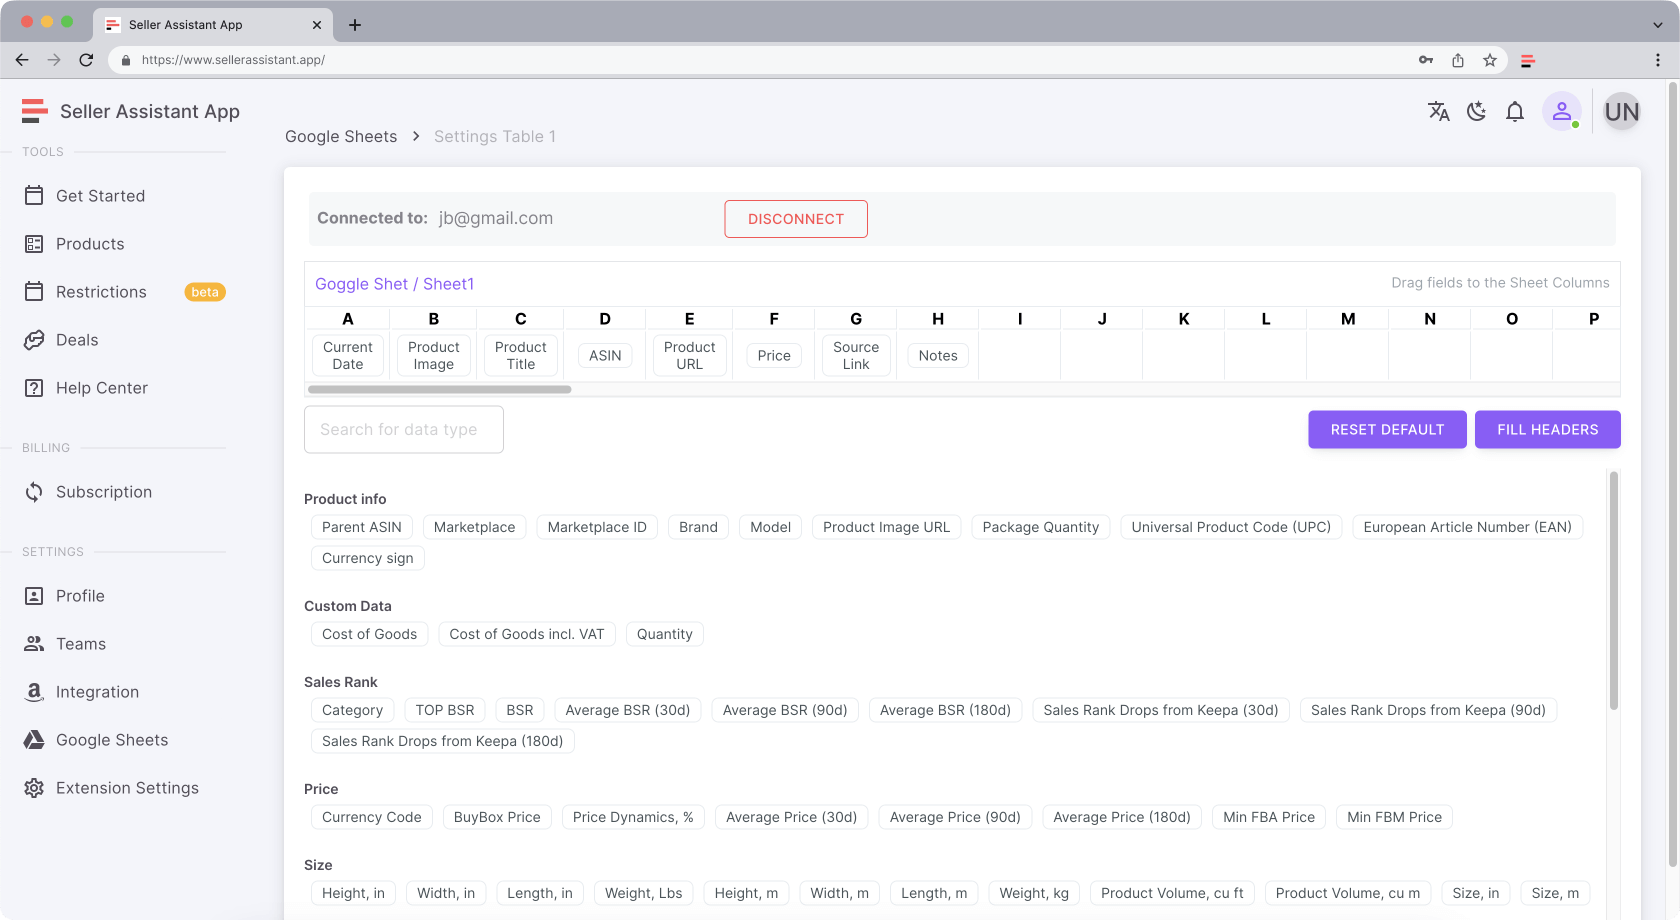The width and height of the screenshot is (1680, 920).
Task: Click RESET DEFAULT button
Action: (x=1387, y=430)
